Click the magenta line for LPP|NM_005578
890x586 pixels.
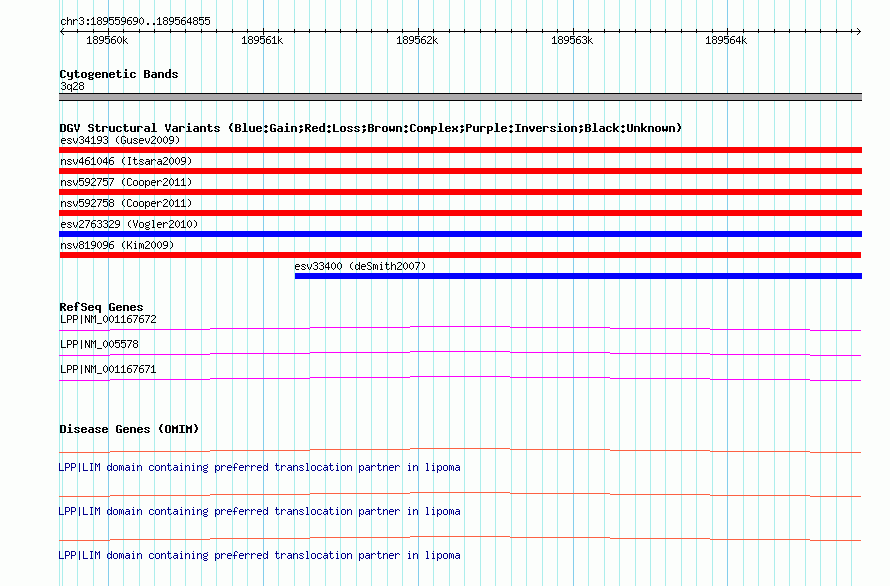pos(460,353)
